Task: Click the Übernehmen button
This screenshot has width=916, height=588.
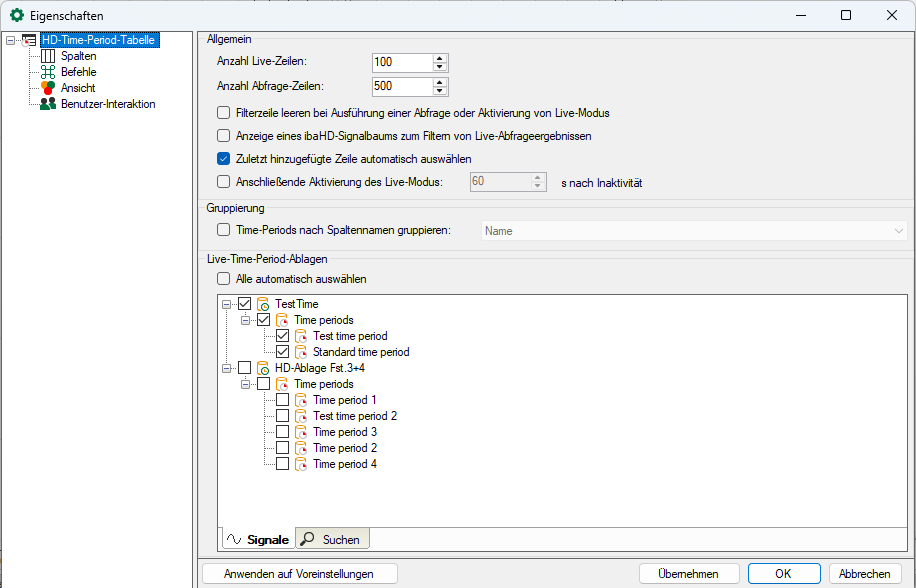Action: 688,574
